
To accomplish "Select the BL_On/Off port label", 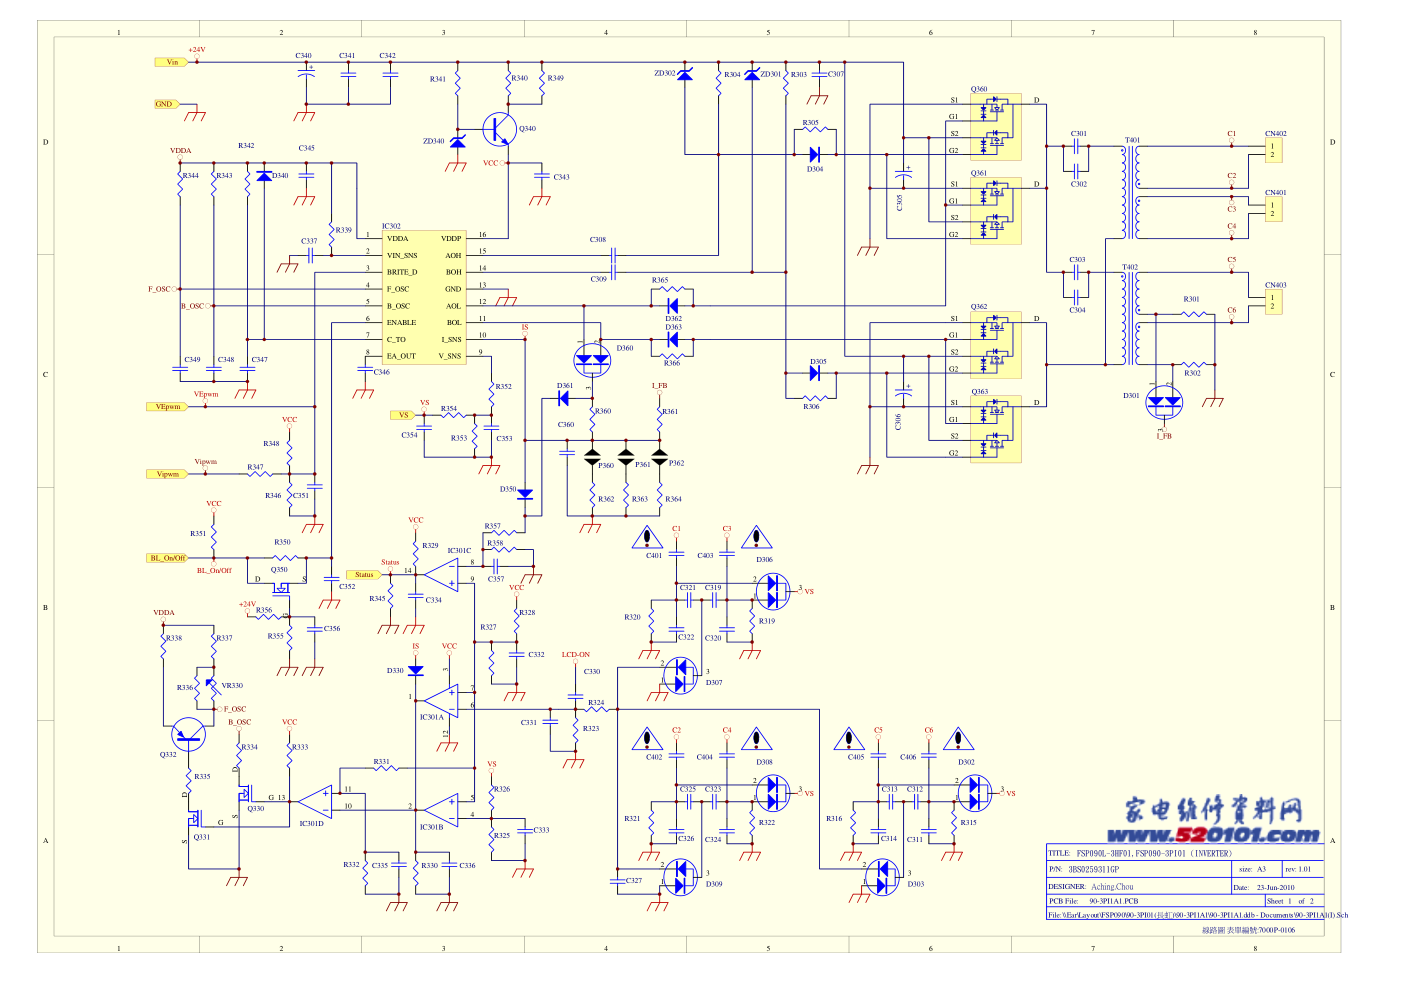I will 167,558.
